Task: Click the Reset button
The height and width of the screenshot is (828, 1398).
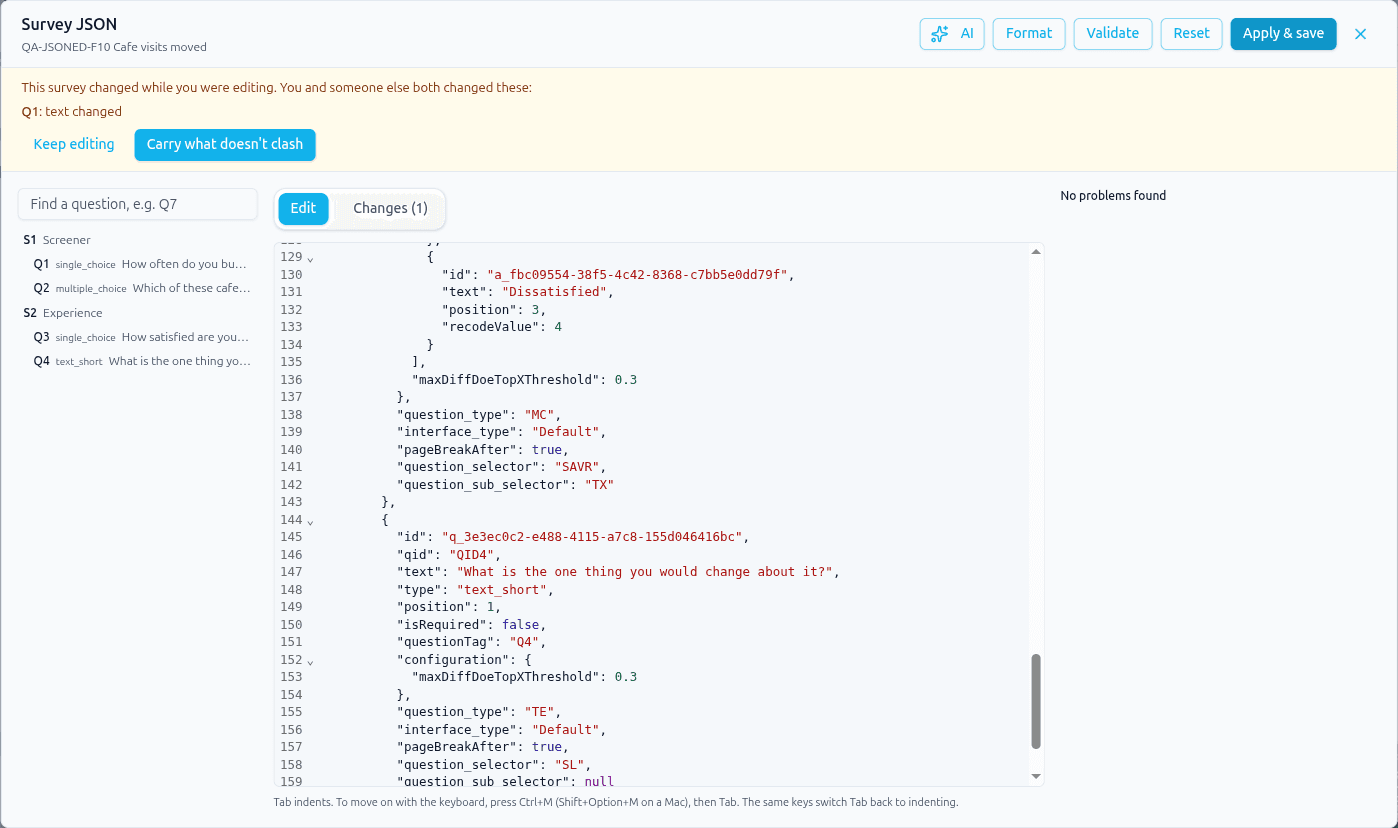Action: pos(1191,34)
